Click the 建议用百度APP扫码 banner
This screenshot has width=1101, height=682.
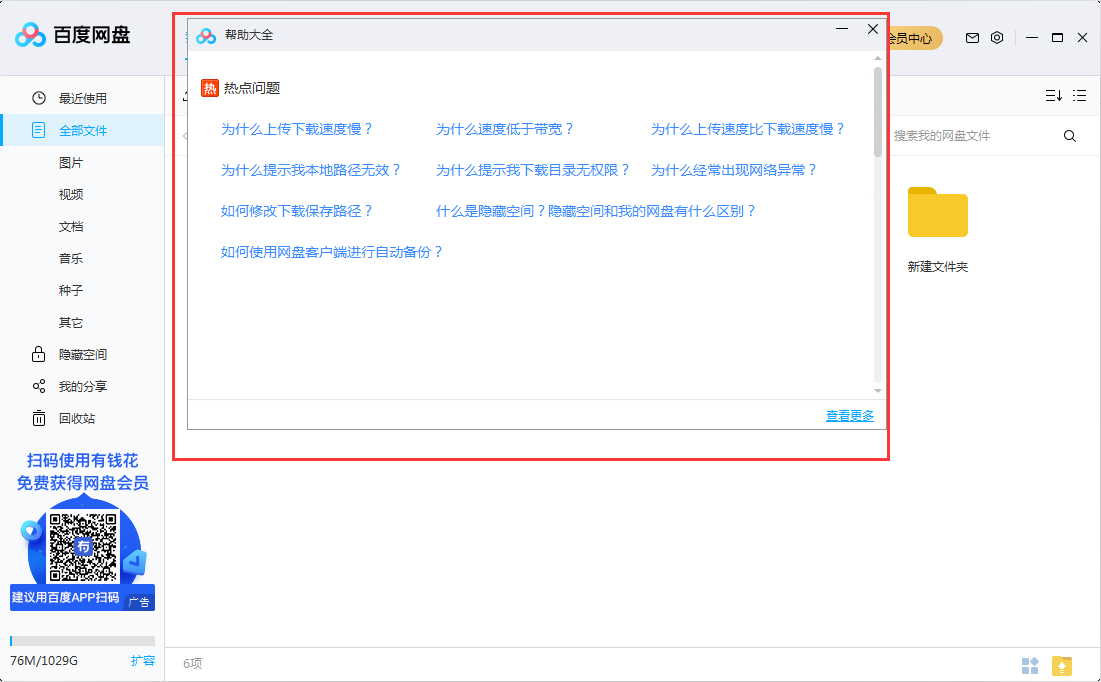(x=82, y=598)
